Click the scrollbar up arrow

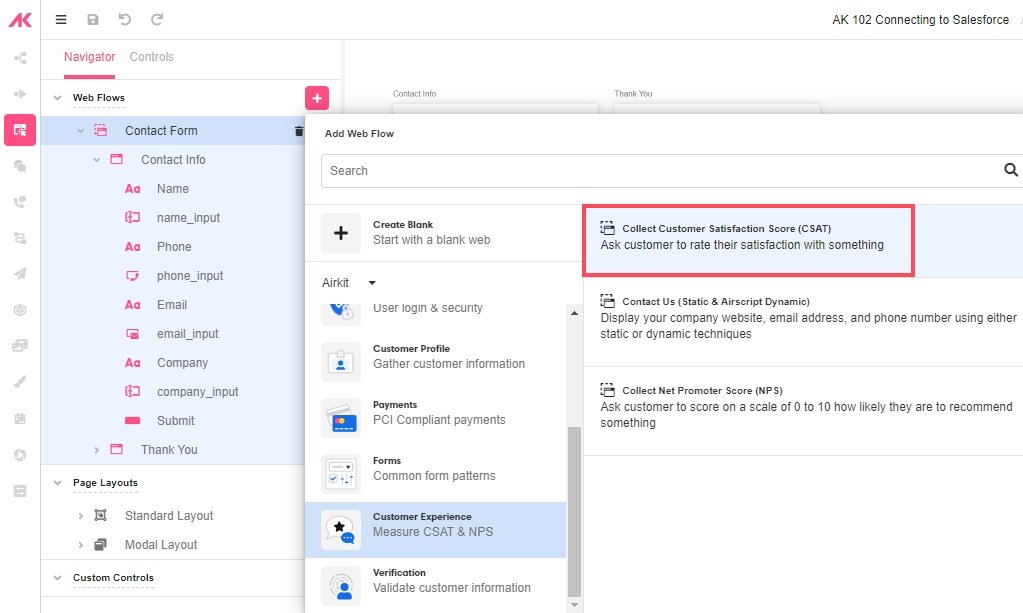(x=574, y=313)
